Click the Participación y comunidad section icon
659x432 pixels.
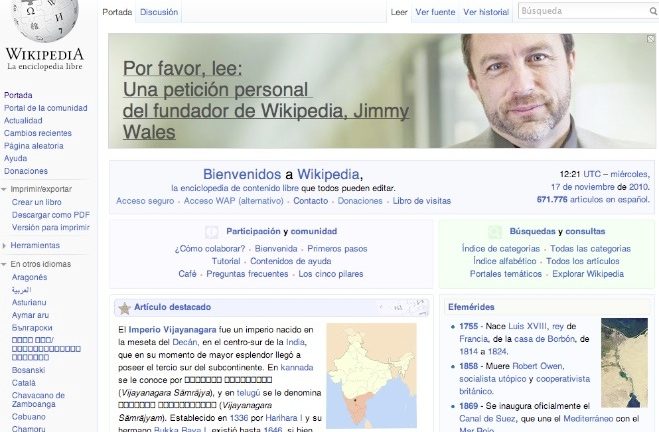coord(211,232)
